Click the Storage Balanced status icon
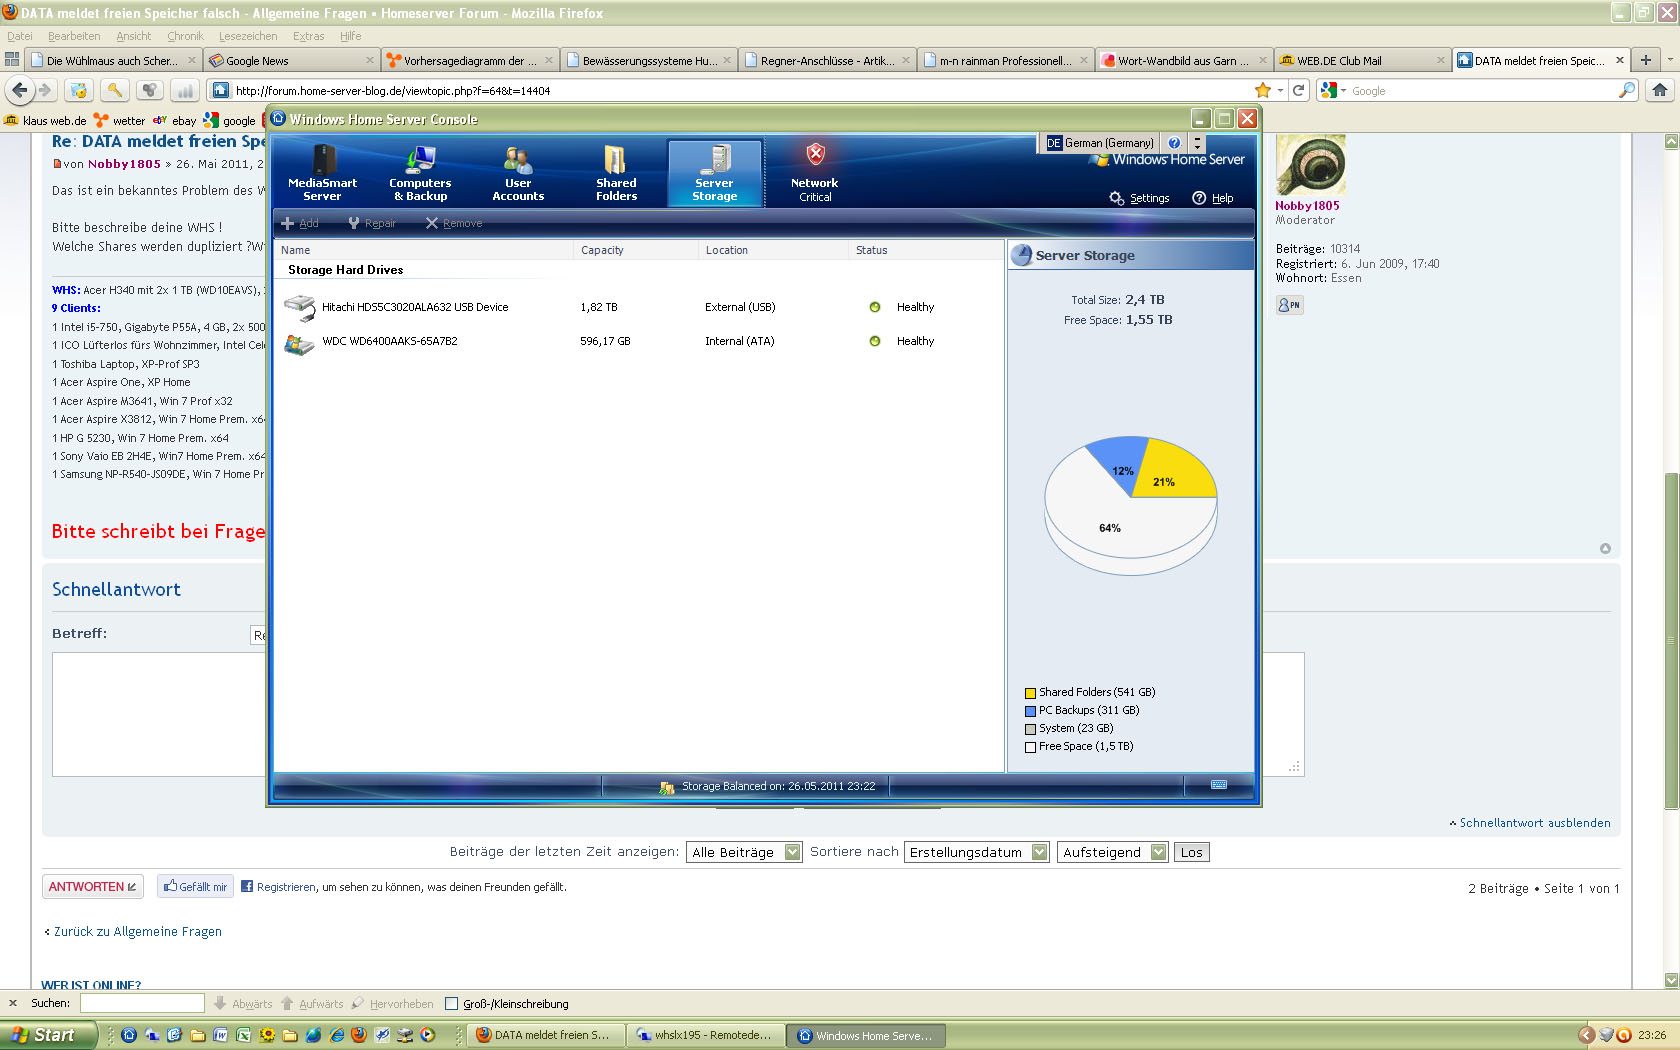The image size is (1680, 1050). [667, 787]
